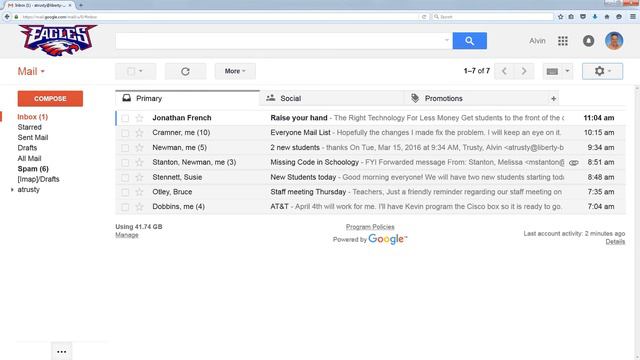Open the Drafts folder

pyautogui.click(x=27, y=148)
